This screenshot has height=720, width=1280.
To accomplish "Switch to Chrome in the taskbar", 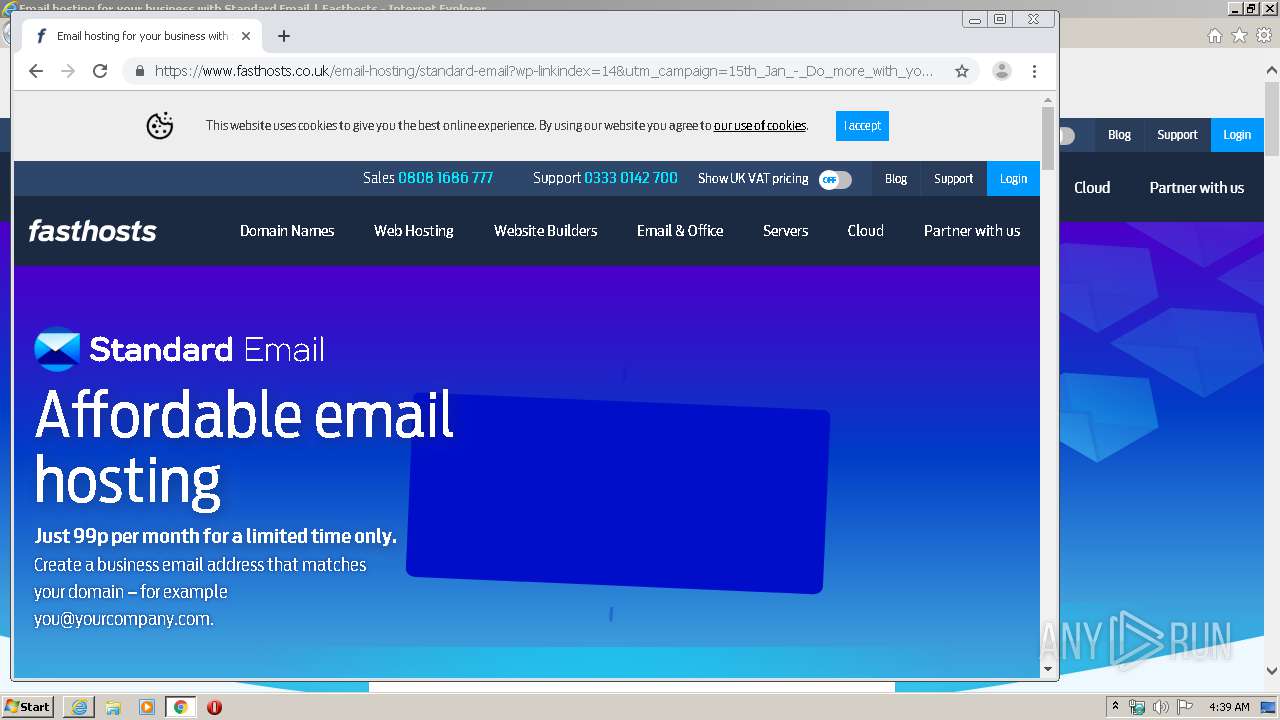I will [x=180, y=707].
